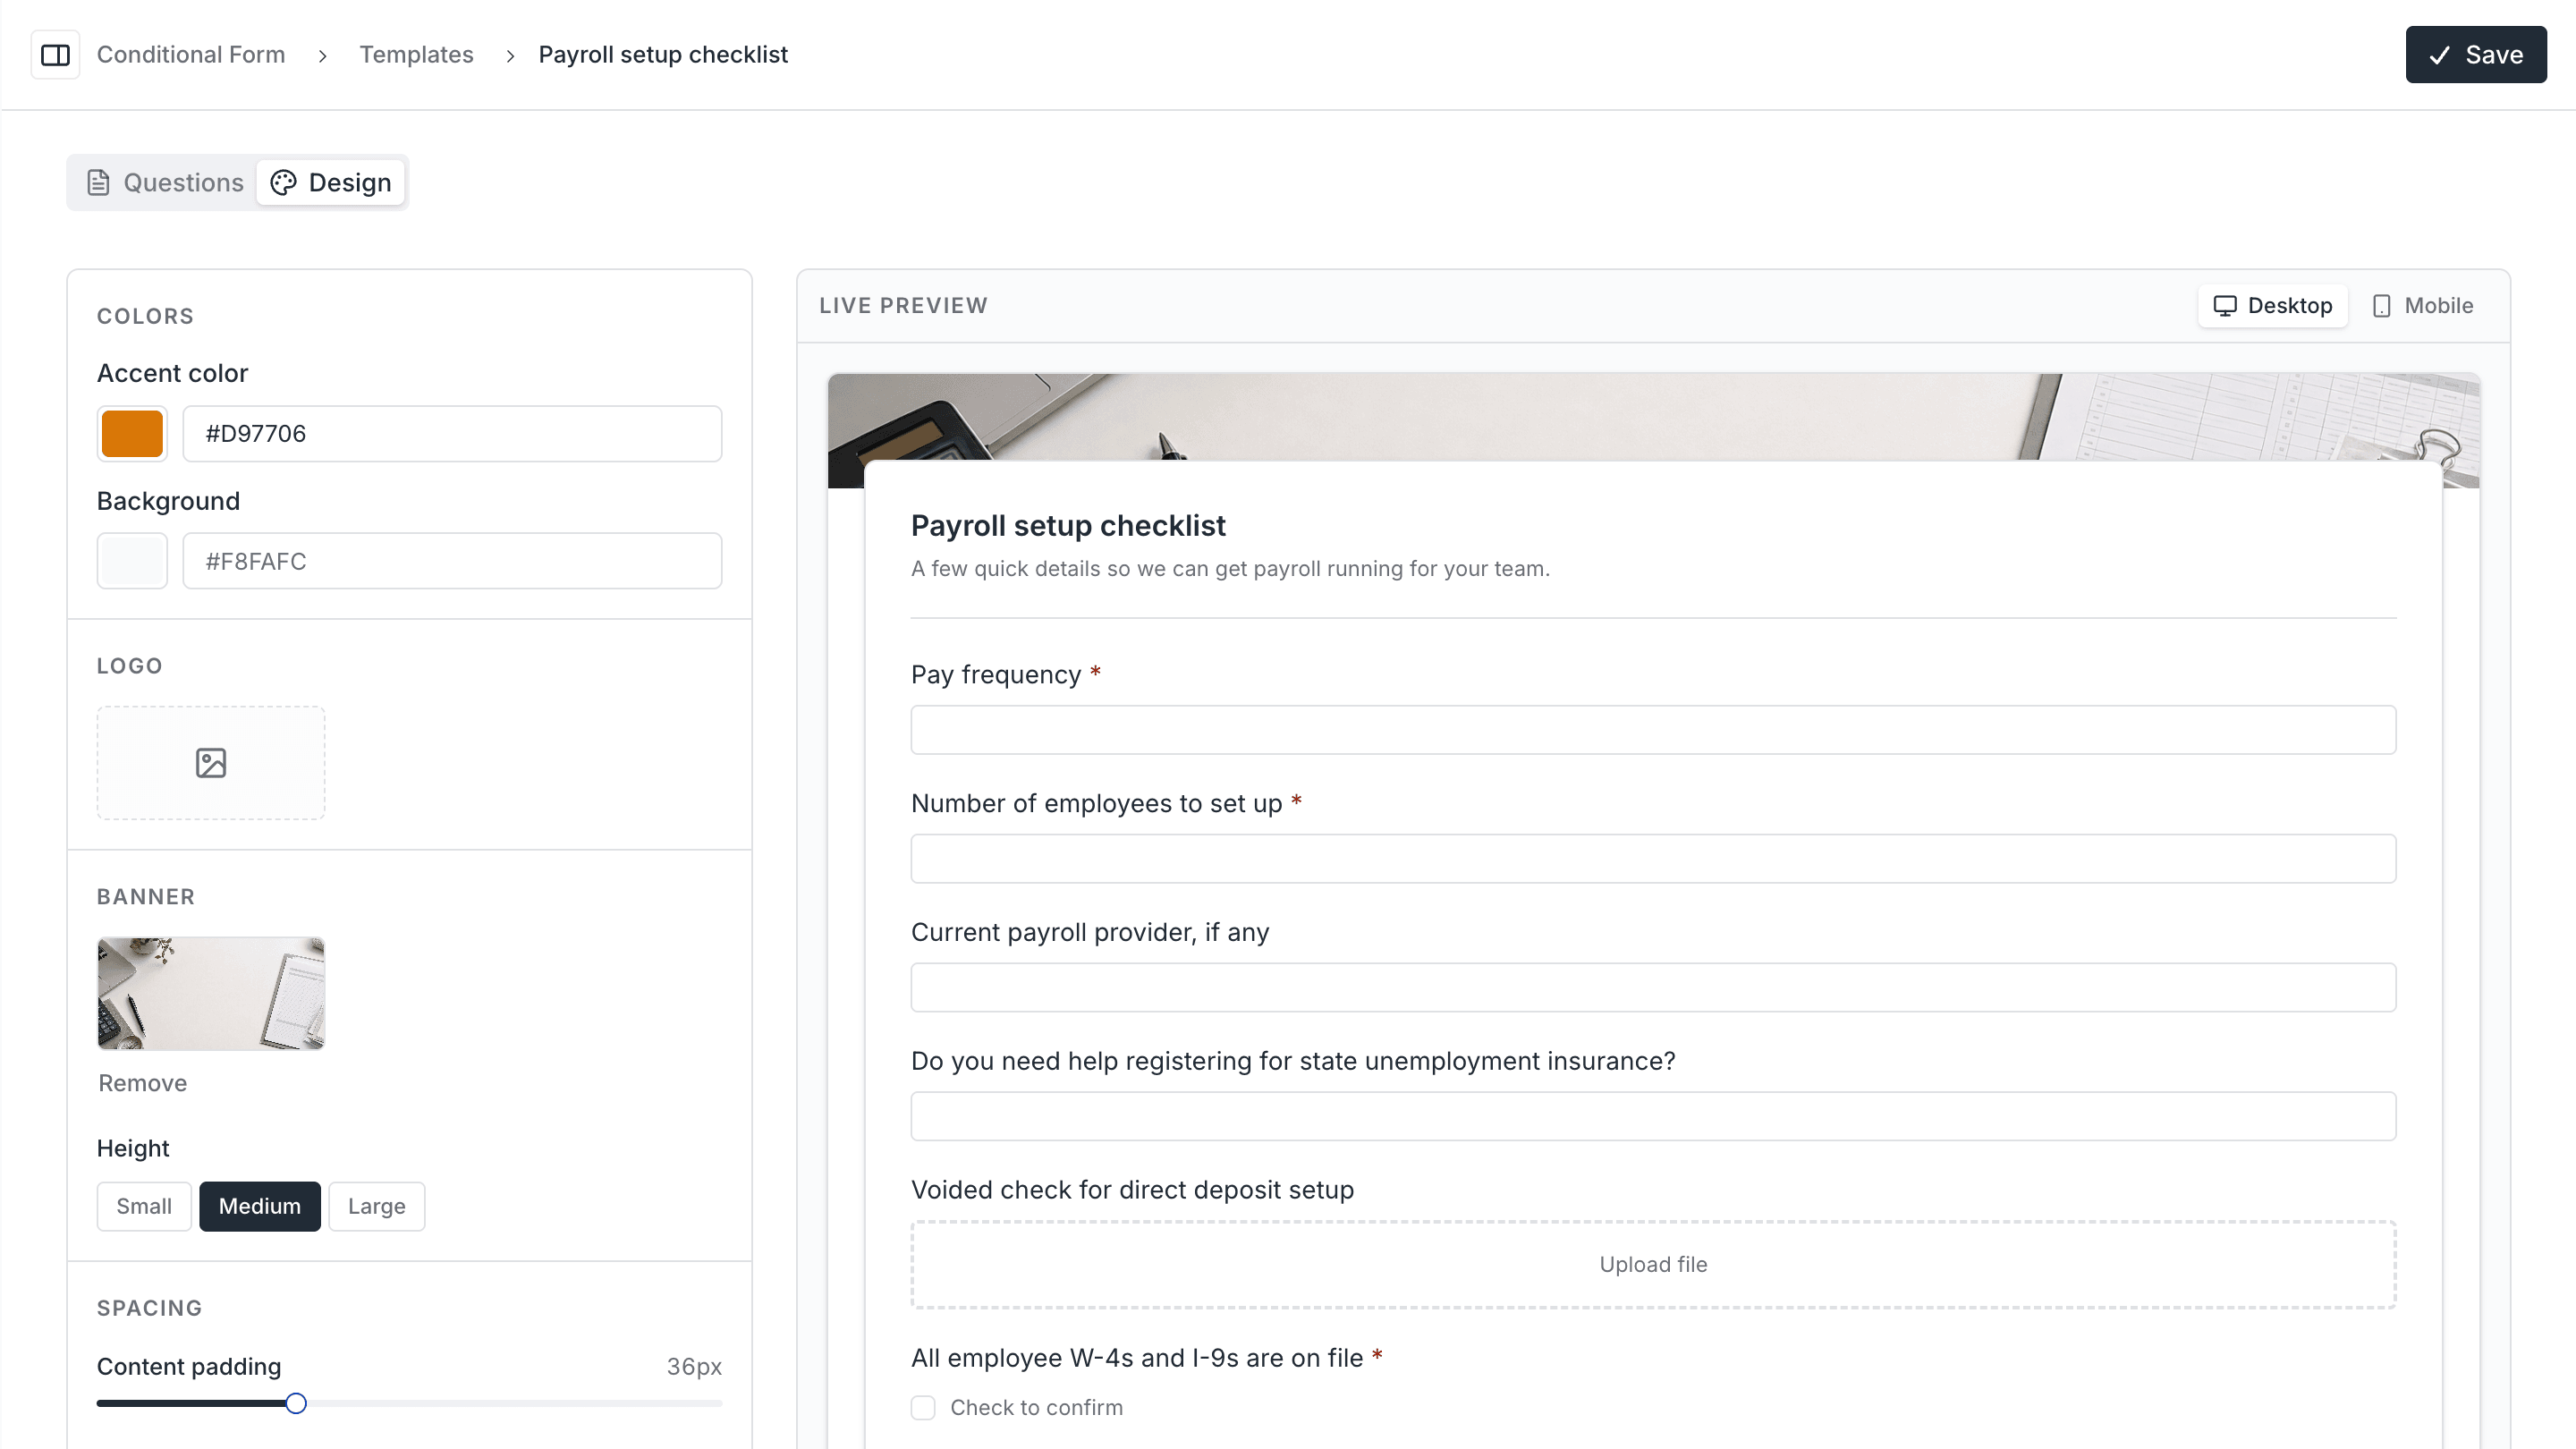
Task: Click the preview banner image
Action: [x=1653, y=416]
